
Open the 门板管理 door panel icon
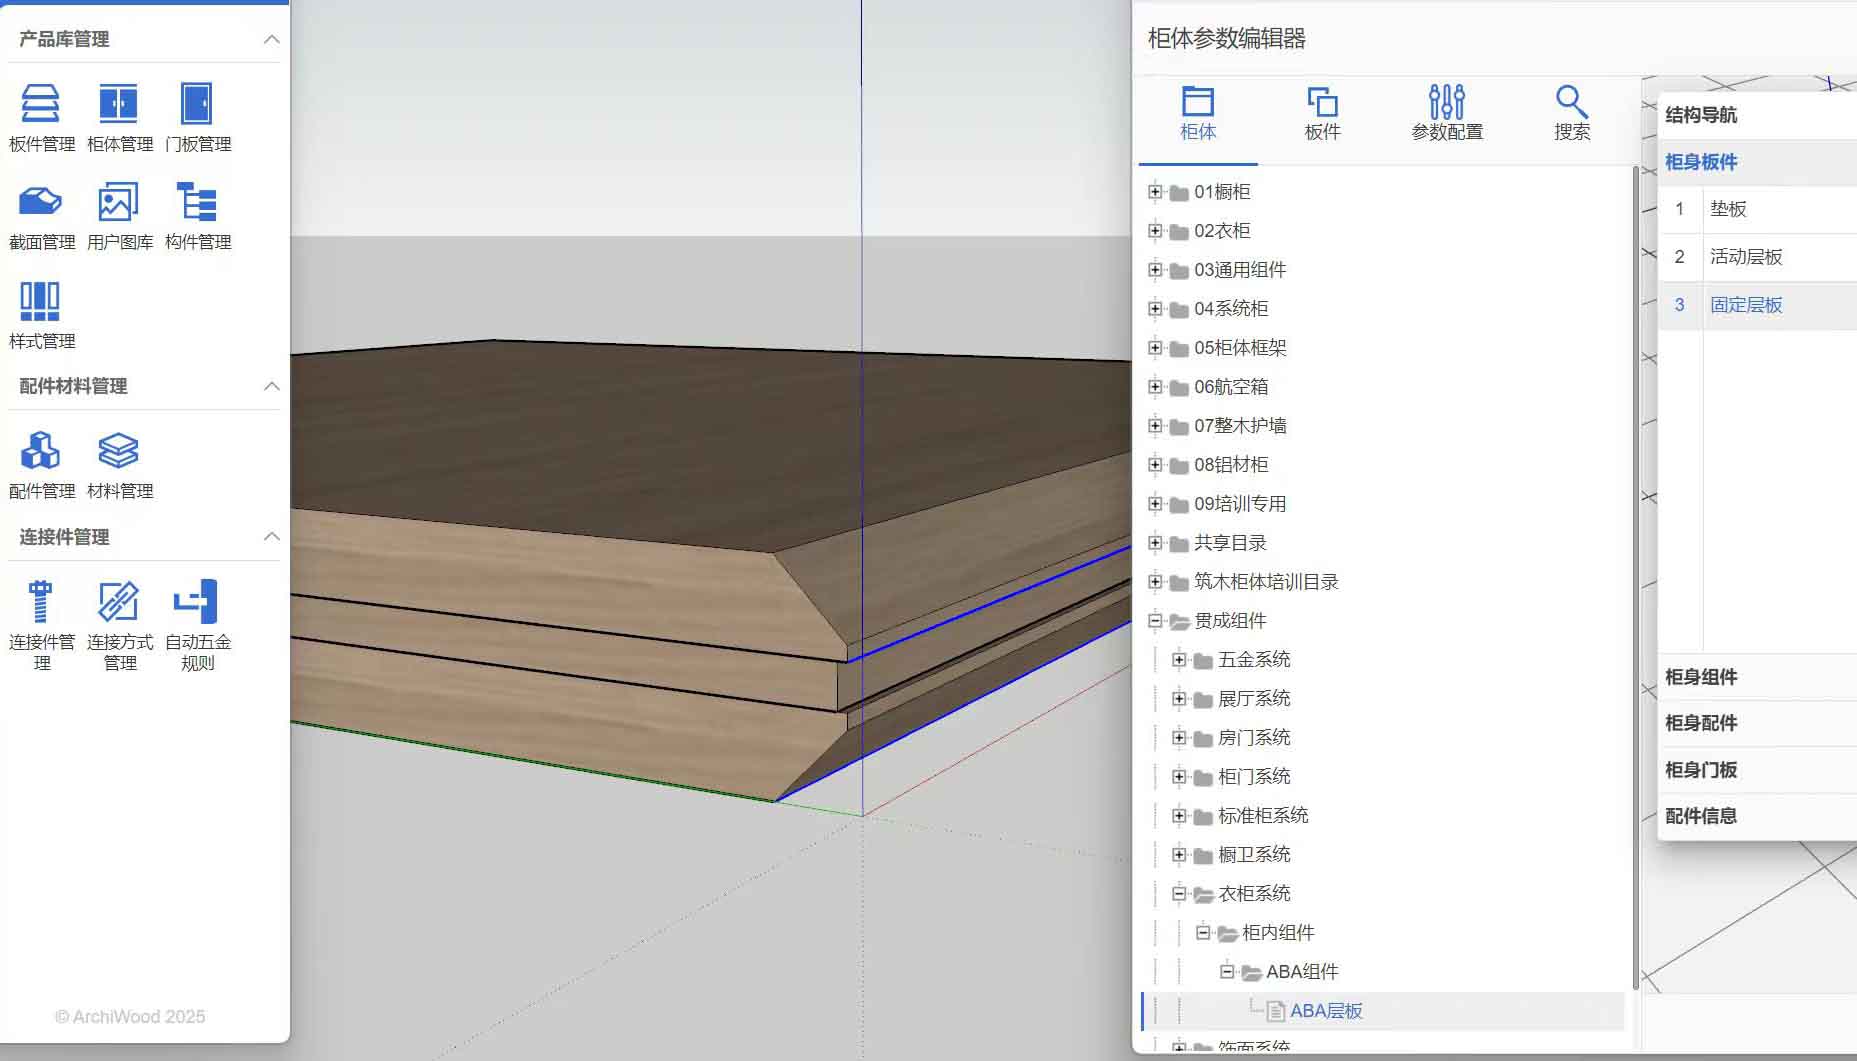pyautogui.click(x=197, y=104)
